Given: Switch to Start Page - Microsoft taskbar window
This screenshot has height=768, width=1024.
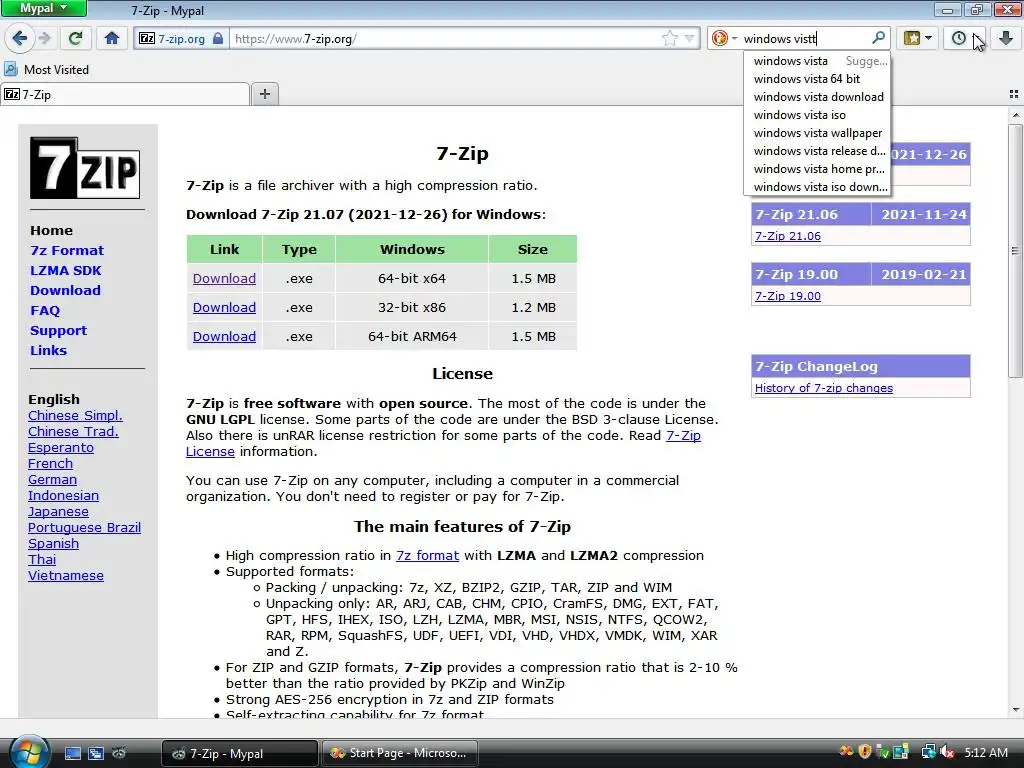Looking at the screenshot, I should coord(399,753).
